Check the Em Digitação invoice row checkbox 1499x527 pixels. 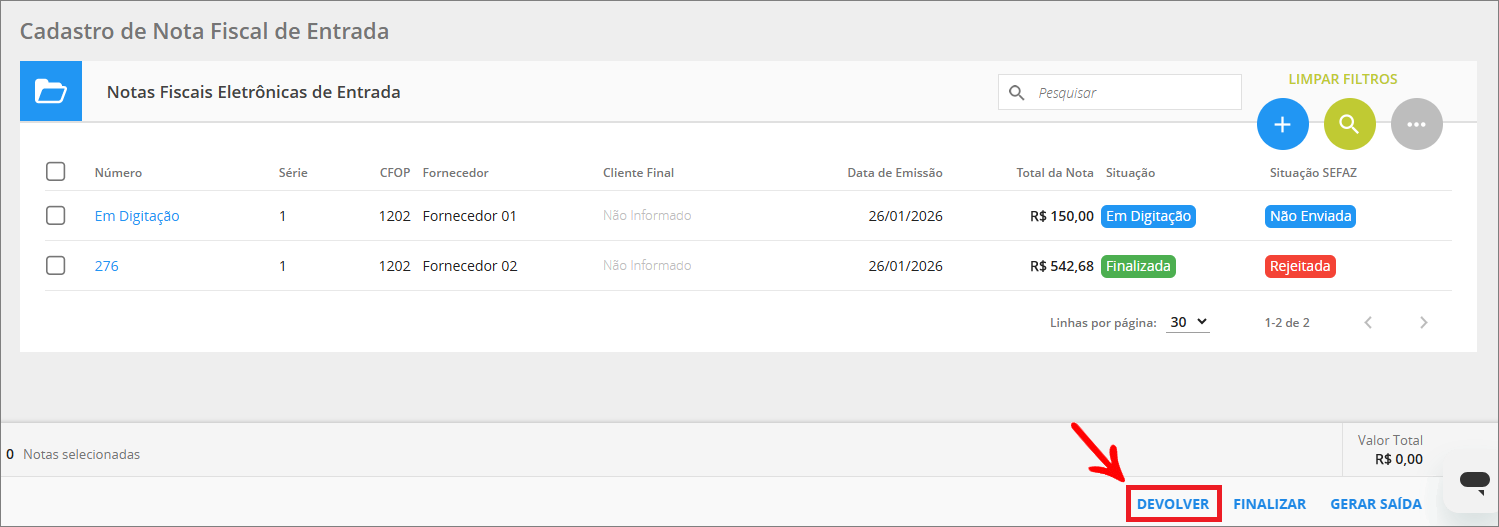[56, 216]
